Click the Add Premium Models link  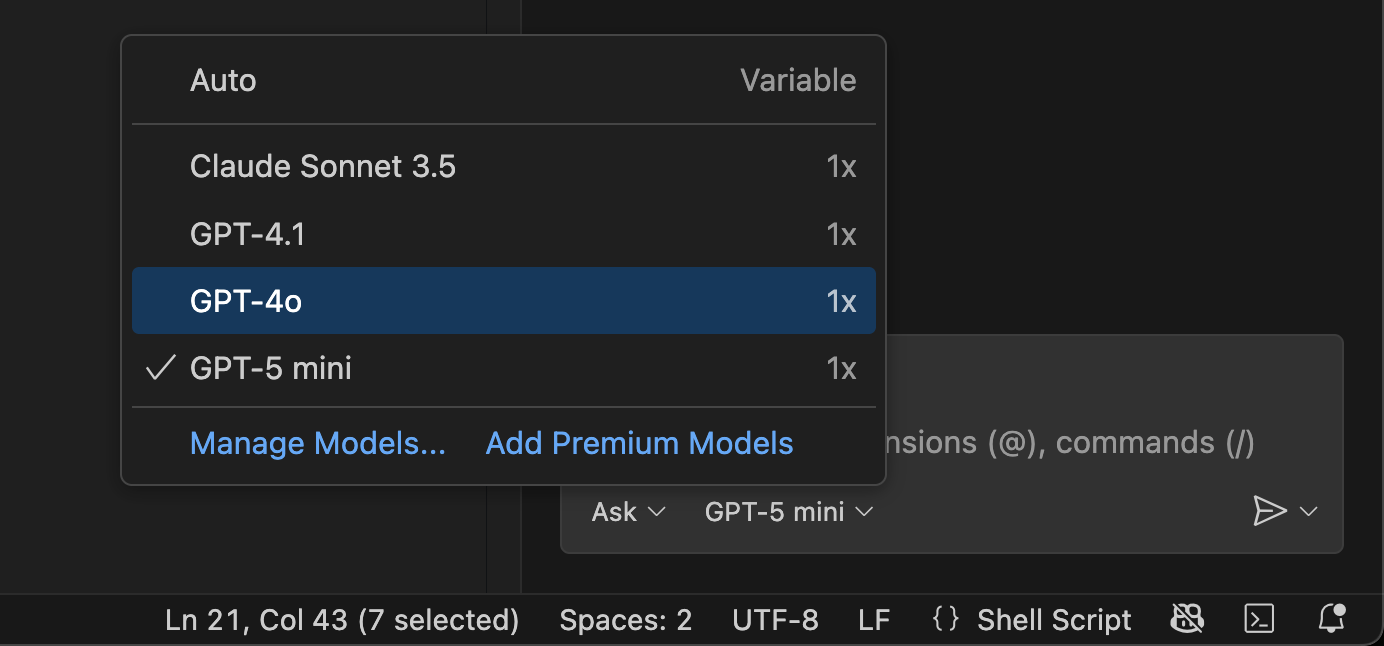pos(639,443)
